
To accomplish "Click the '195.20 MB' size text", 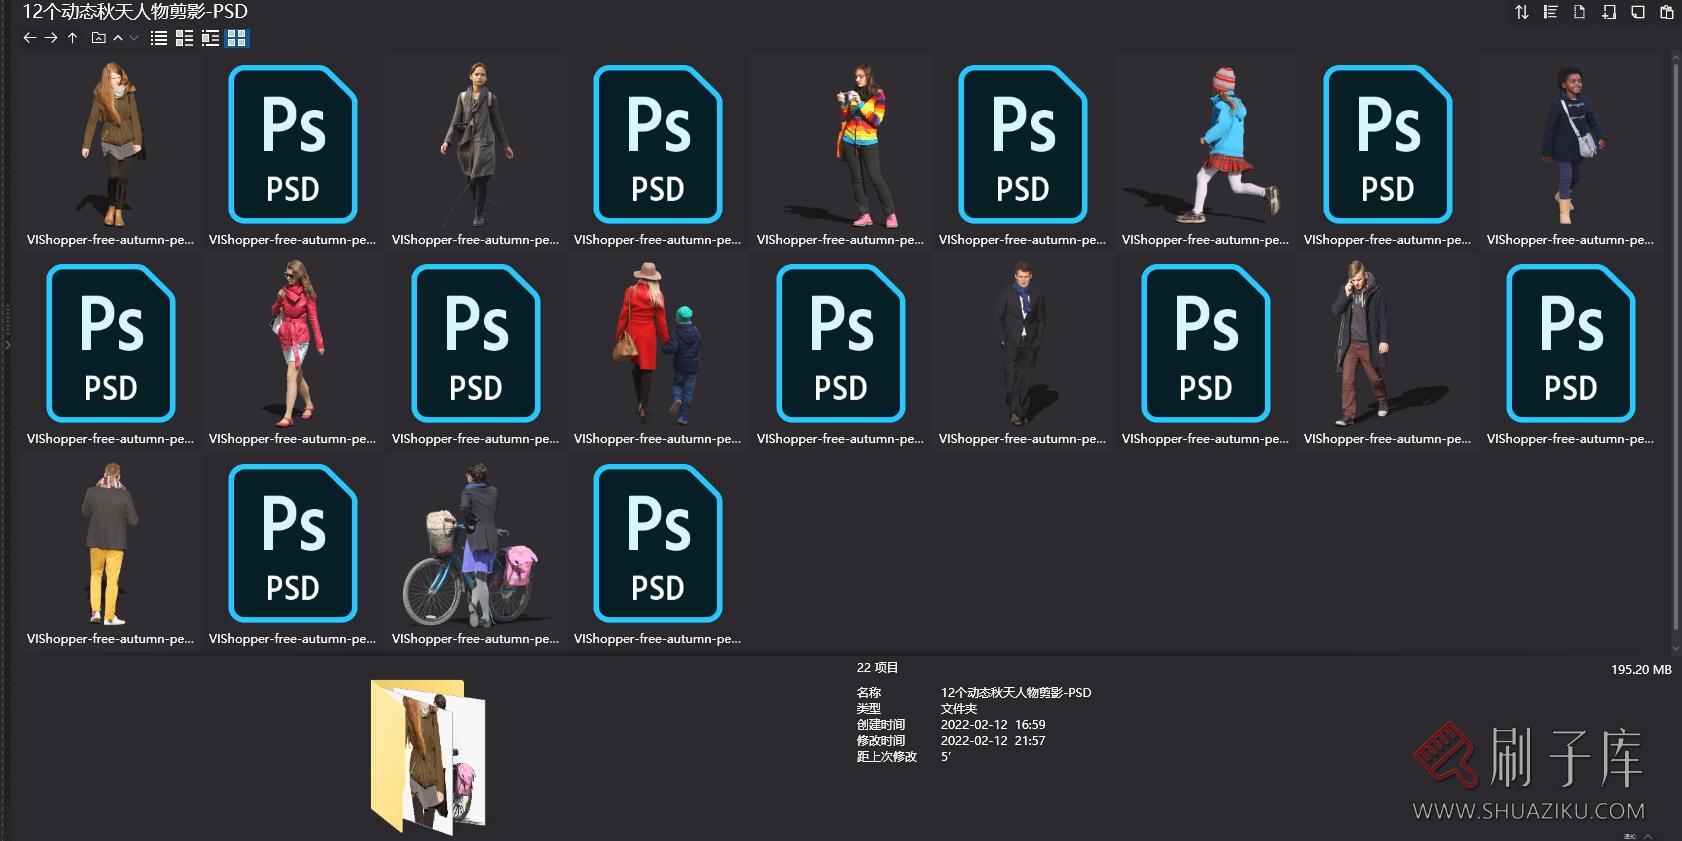I will pos(1641,670).
